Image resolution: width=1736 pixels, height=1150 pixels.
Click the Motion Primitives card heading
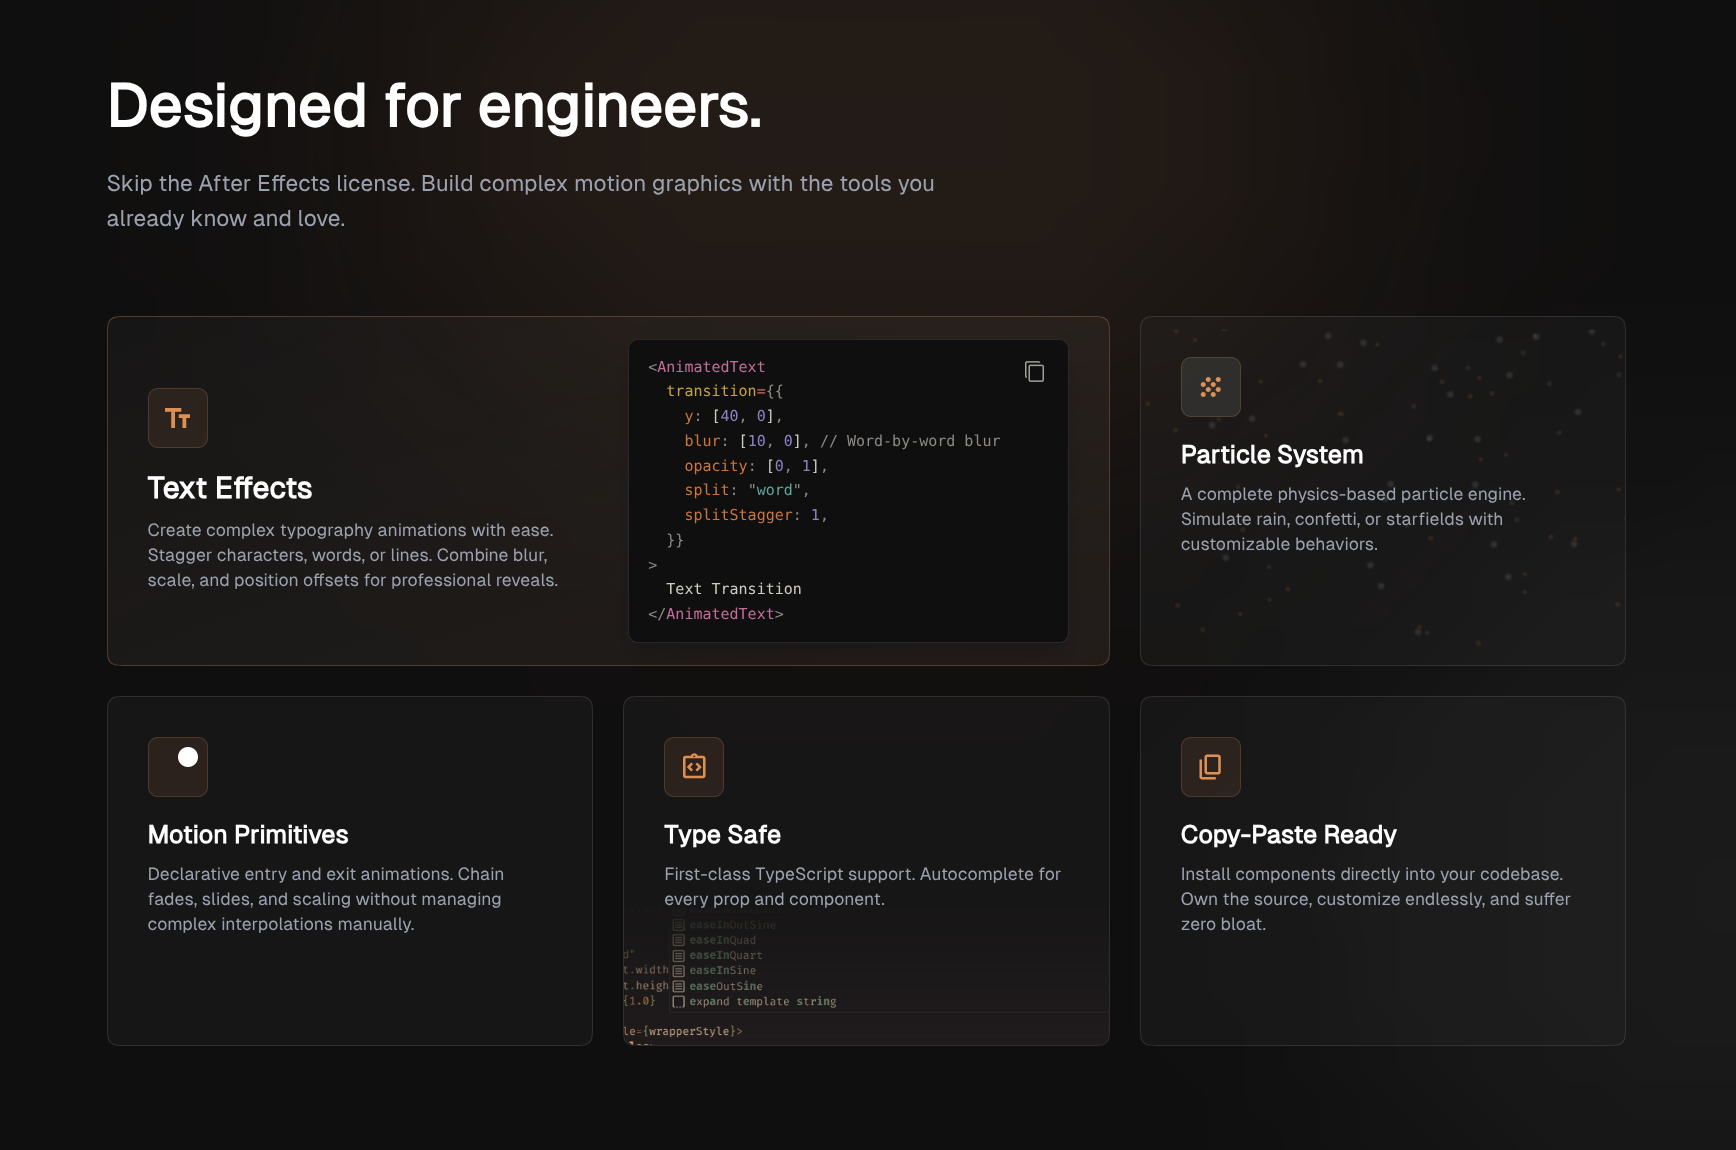247,834
